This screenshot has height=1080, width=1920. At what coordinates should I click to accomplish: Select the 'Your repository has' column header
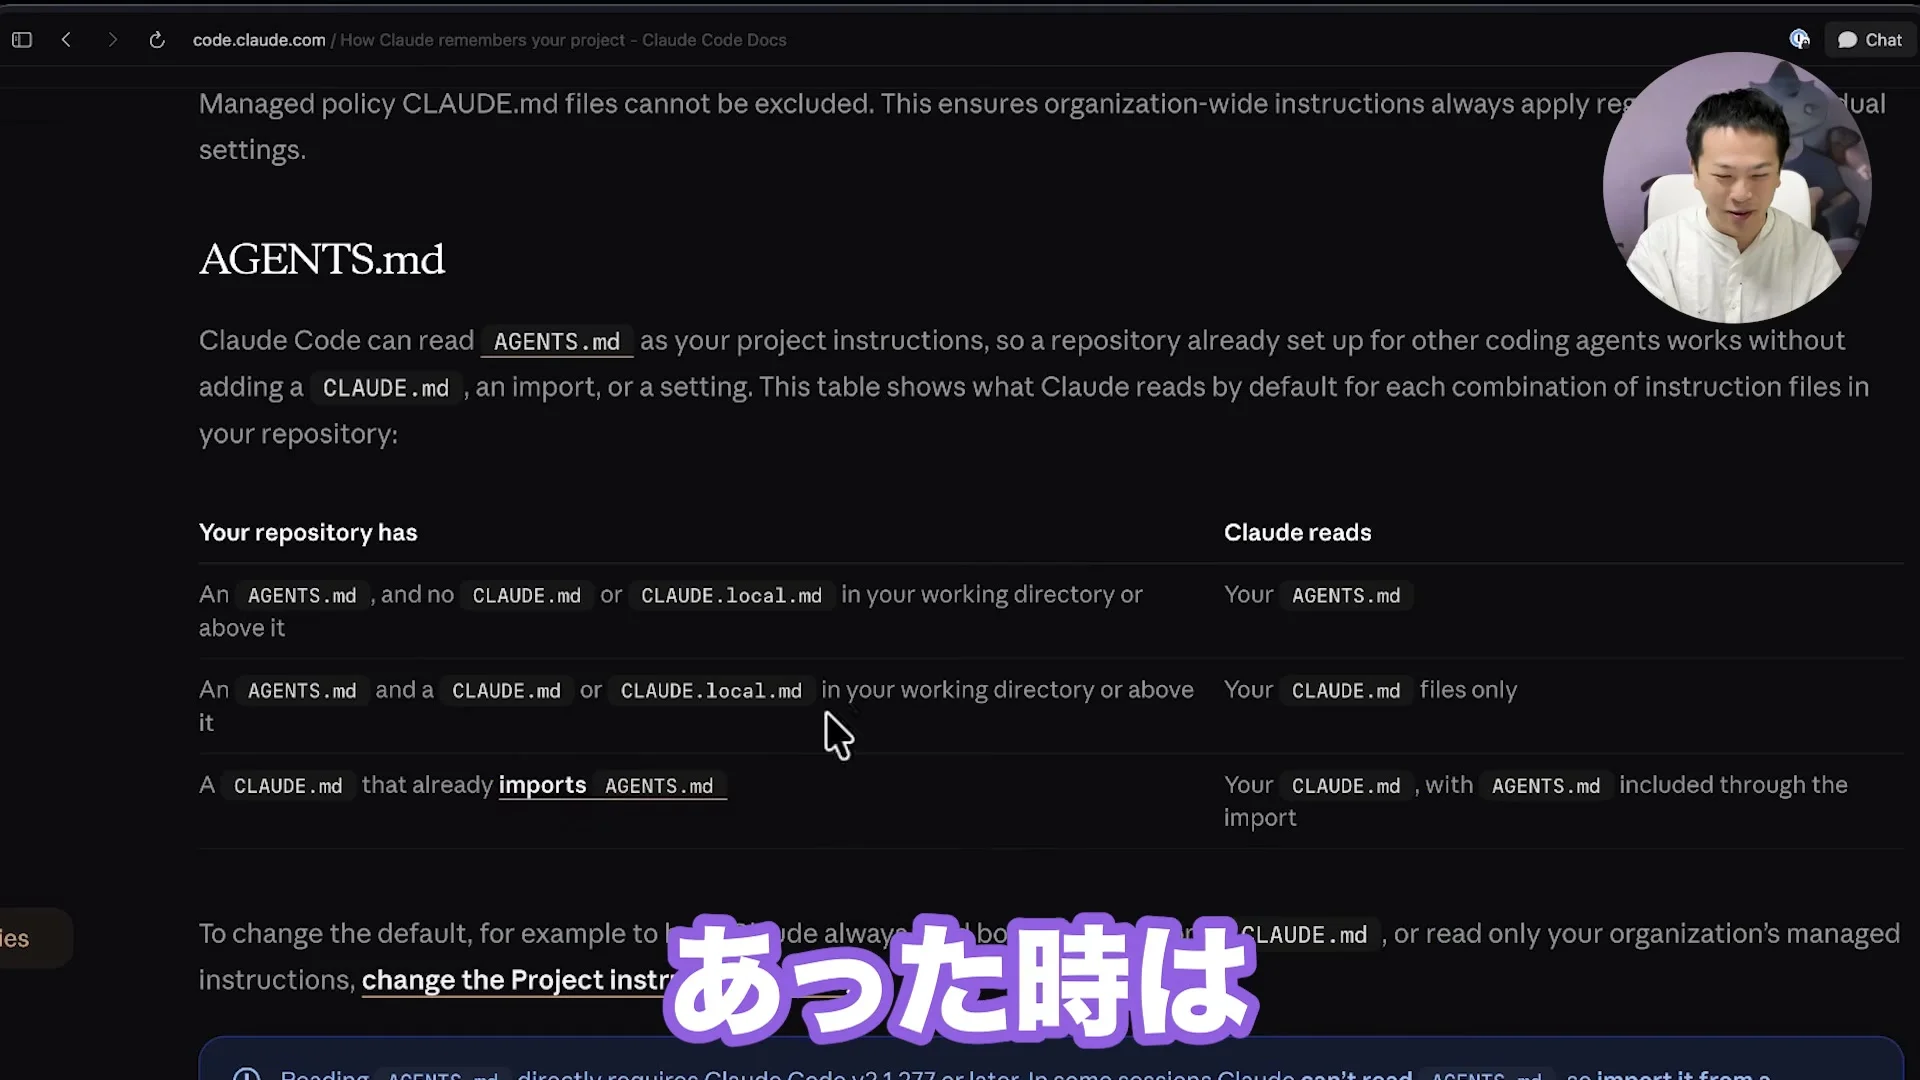click(x=308, y=532)
